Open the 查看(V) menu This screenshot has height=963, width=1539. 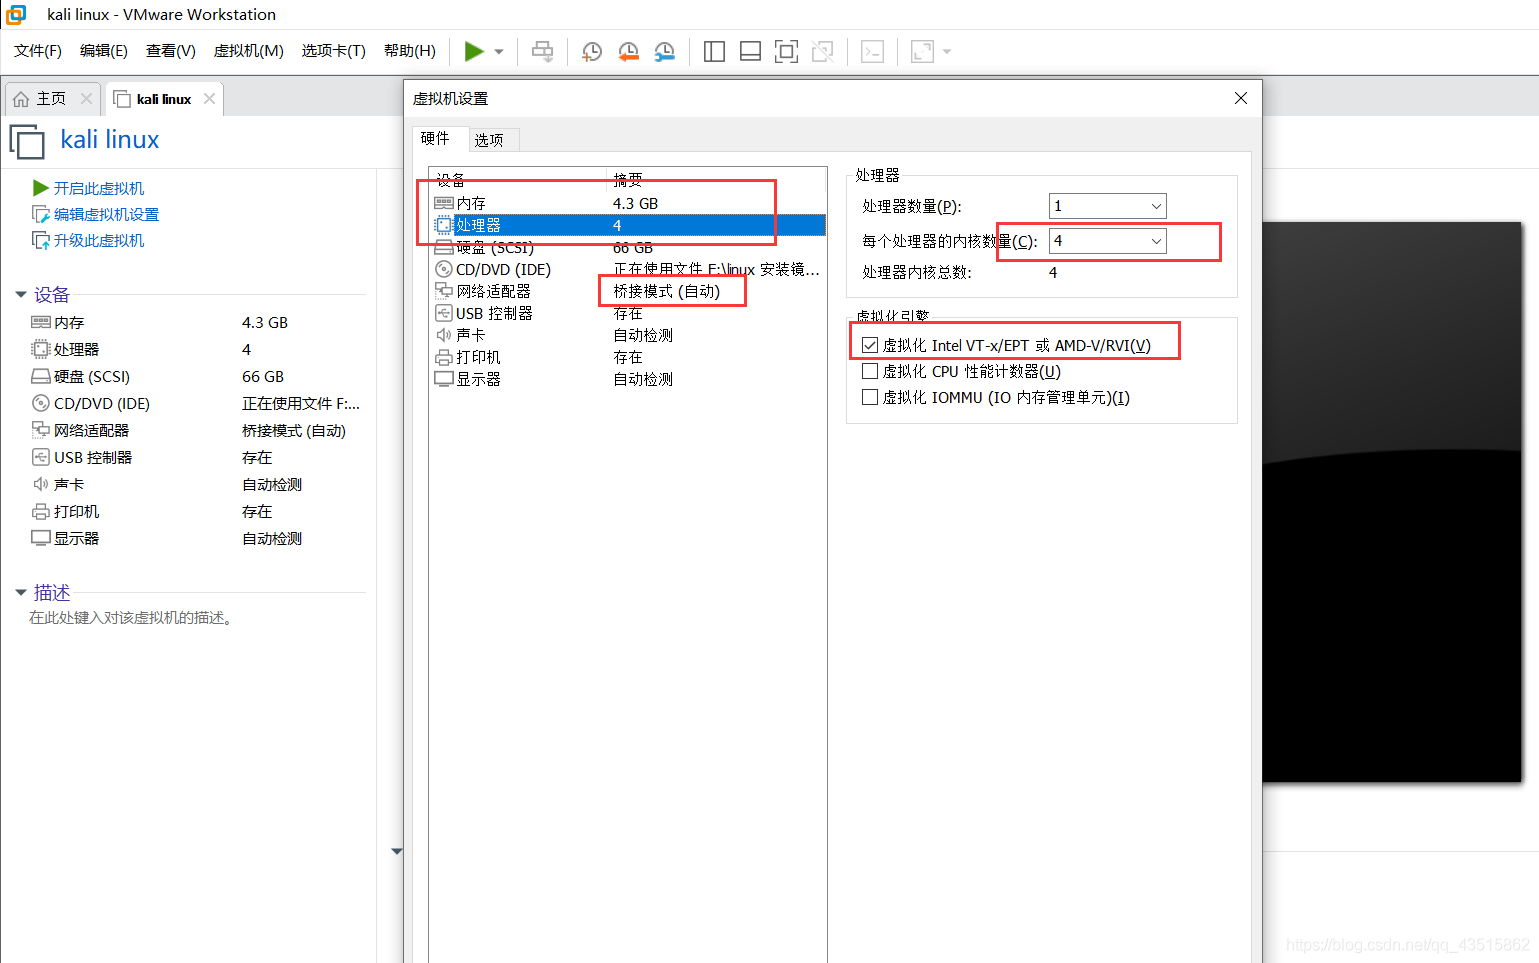click(170, 51)
